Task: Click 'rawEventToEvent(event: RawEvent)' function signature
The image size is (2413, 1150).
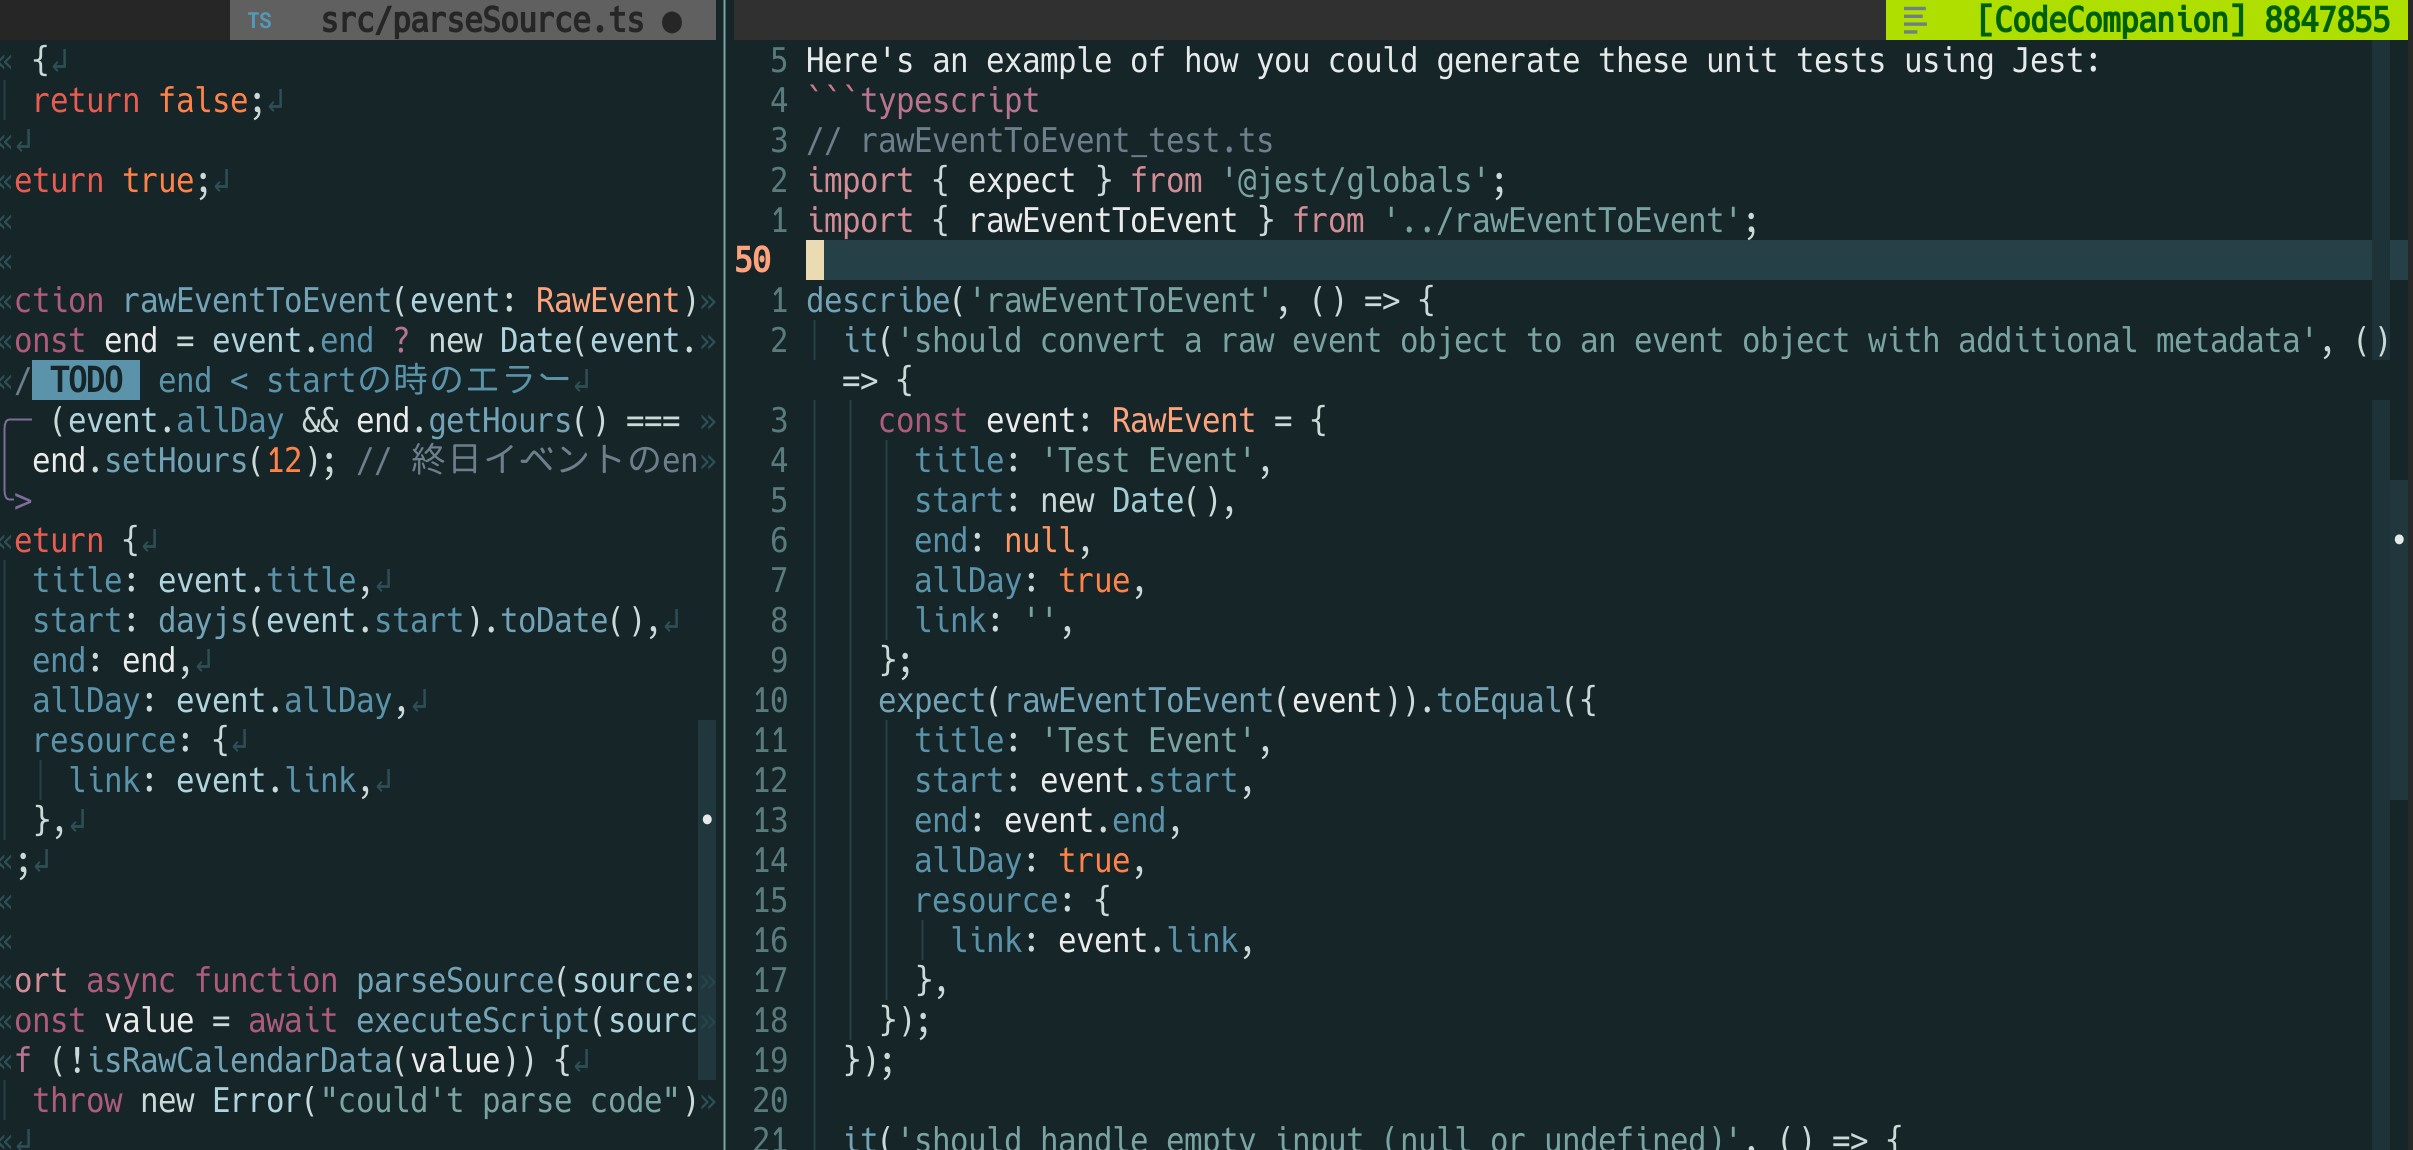Action: (409, 301)
